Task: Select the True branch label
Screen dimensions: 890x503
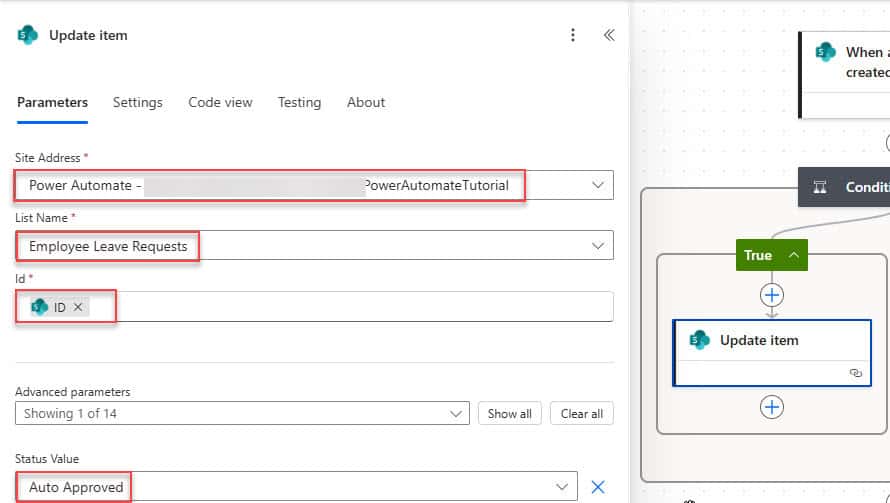Action: [x=758, y=255]
